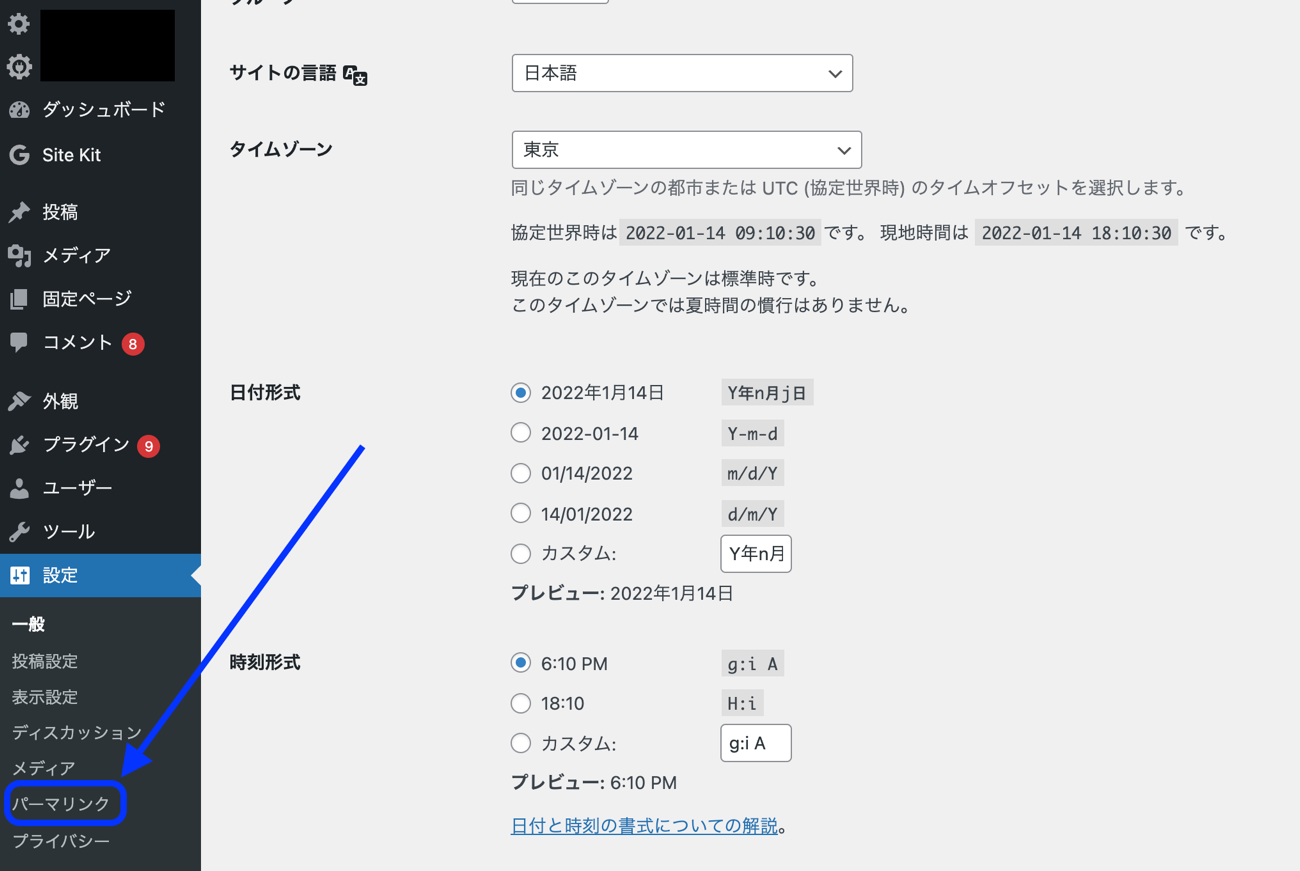Click the wrench icon beside ツール
This screenshot has height=871, width=1300.
19,532
